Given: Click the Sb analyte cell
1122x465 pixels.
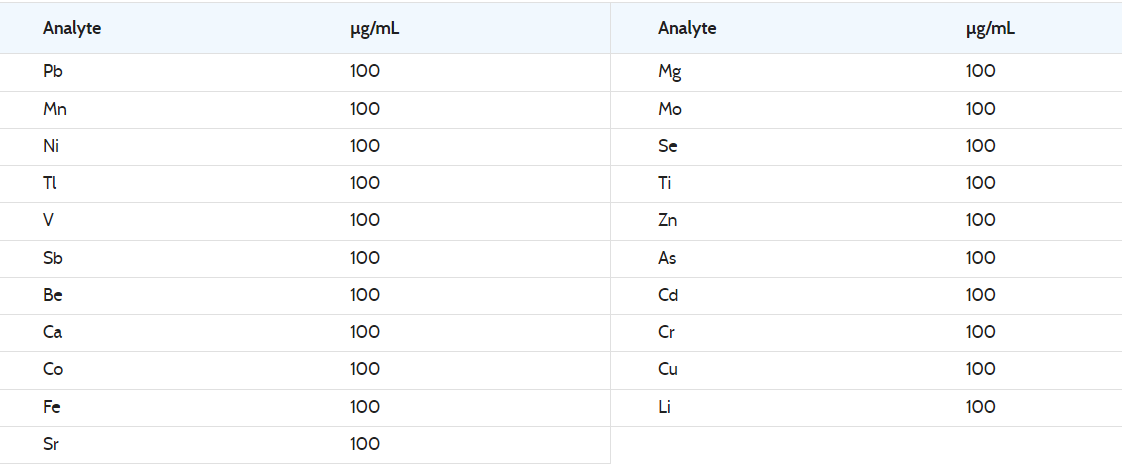Looking at the screenshot, I should [x=52, y=258].
